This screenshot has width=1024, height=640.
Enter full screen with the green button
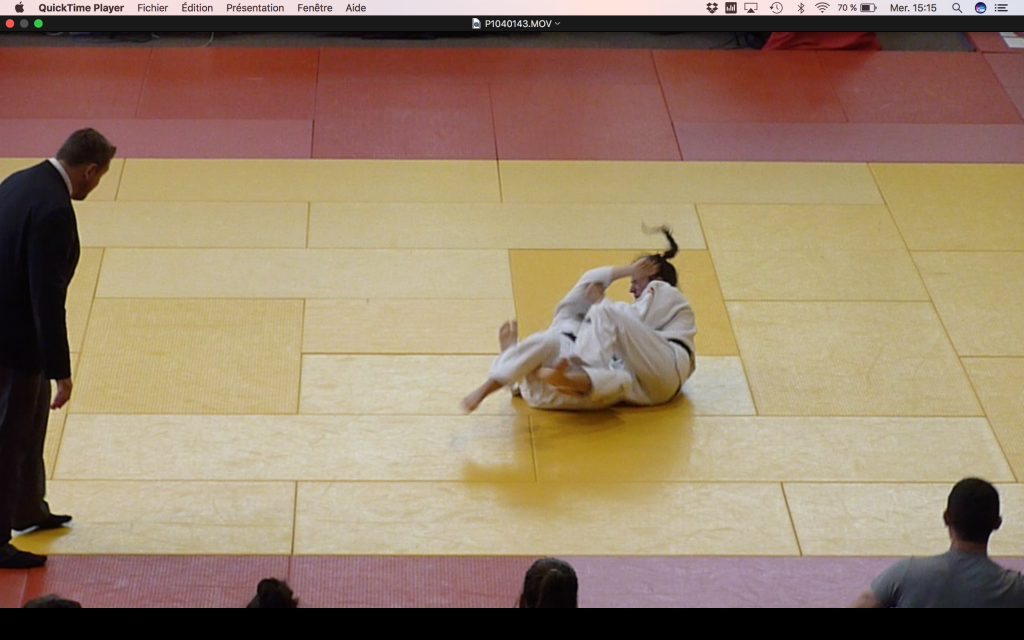39,24
